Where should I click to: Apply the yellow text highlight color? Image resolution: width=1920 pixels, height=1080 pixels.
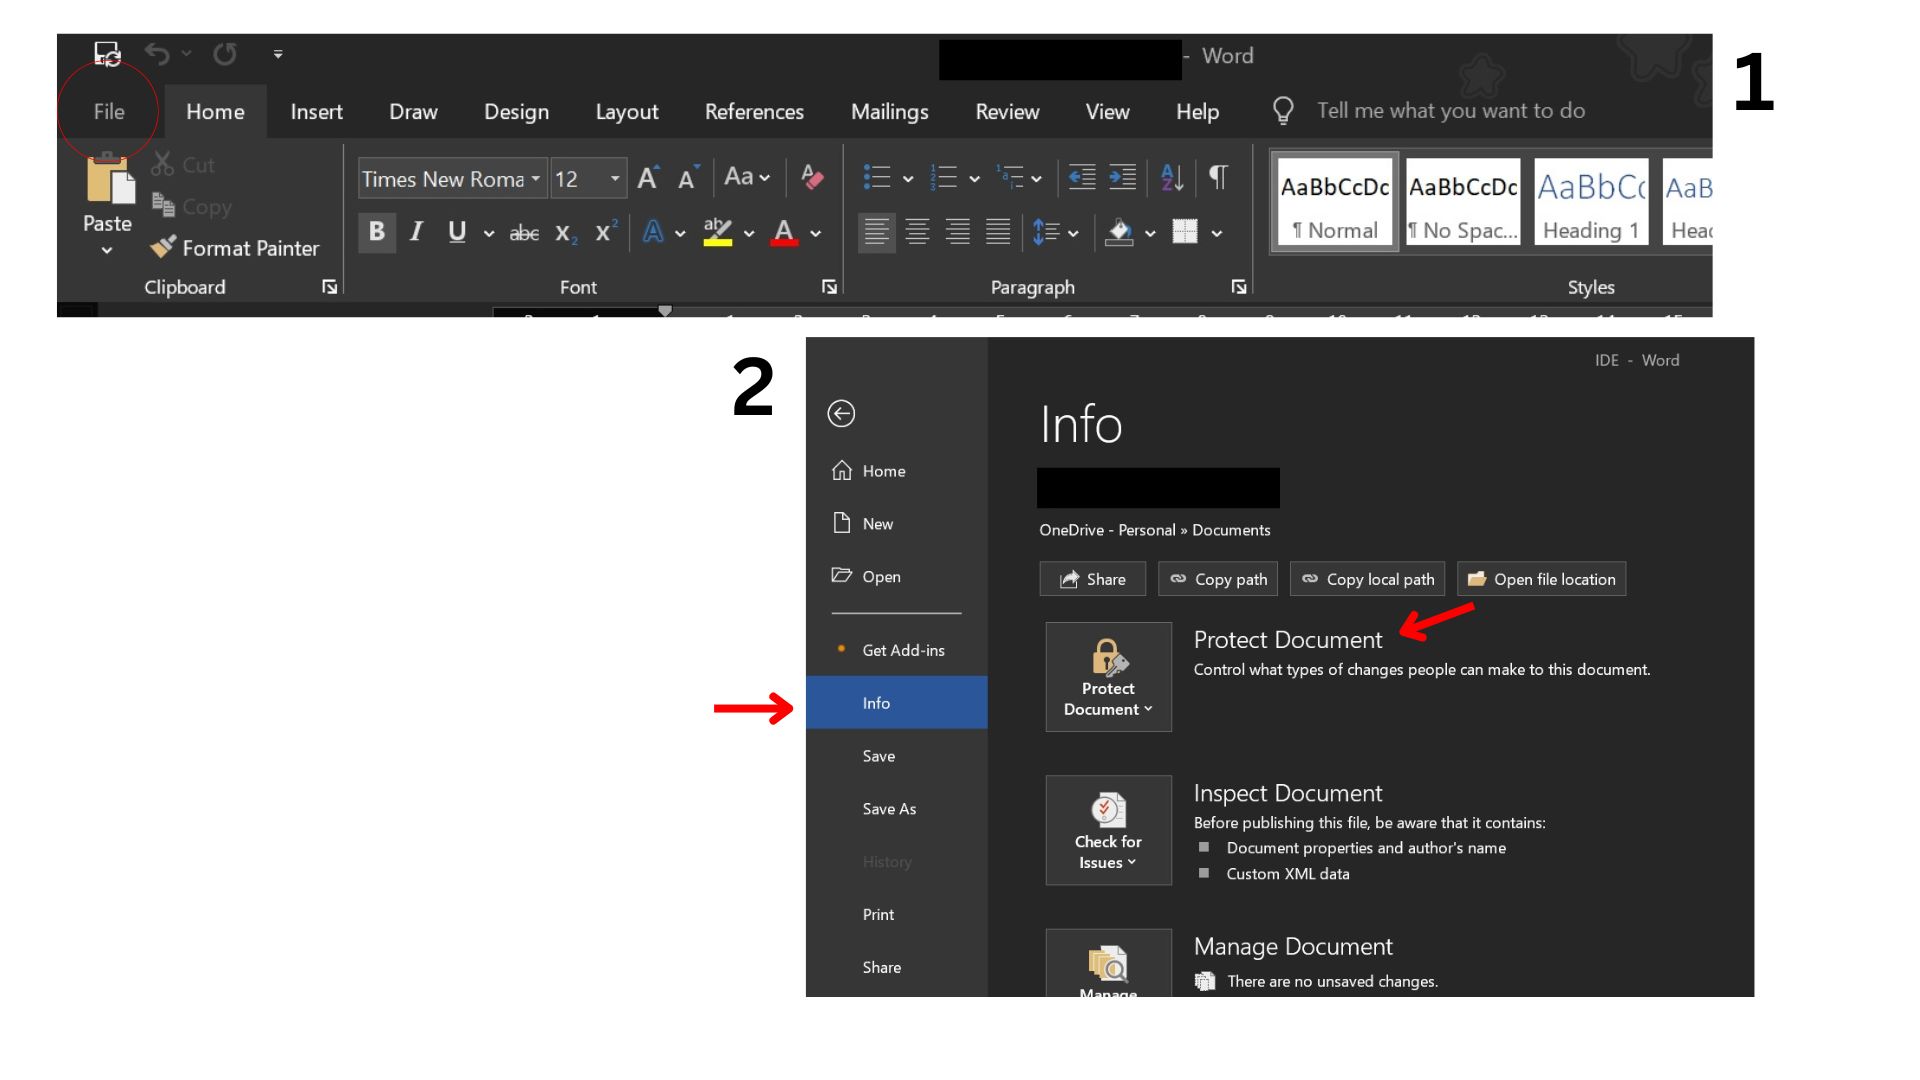point(717,232)
